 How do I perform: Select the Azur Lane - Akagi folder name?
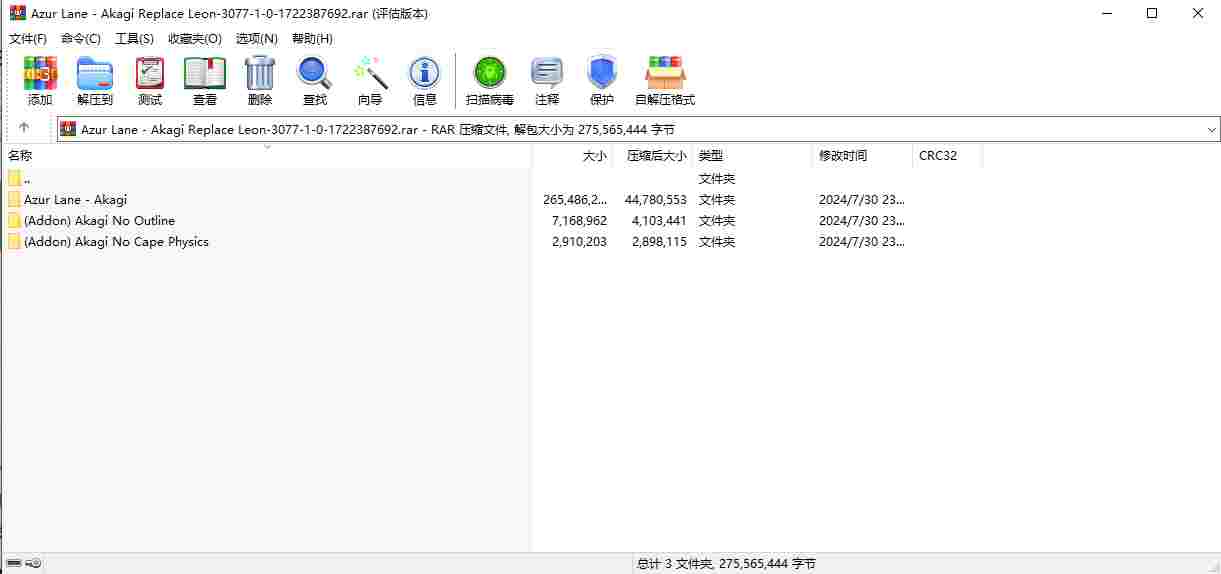[76, 199]
